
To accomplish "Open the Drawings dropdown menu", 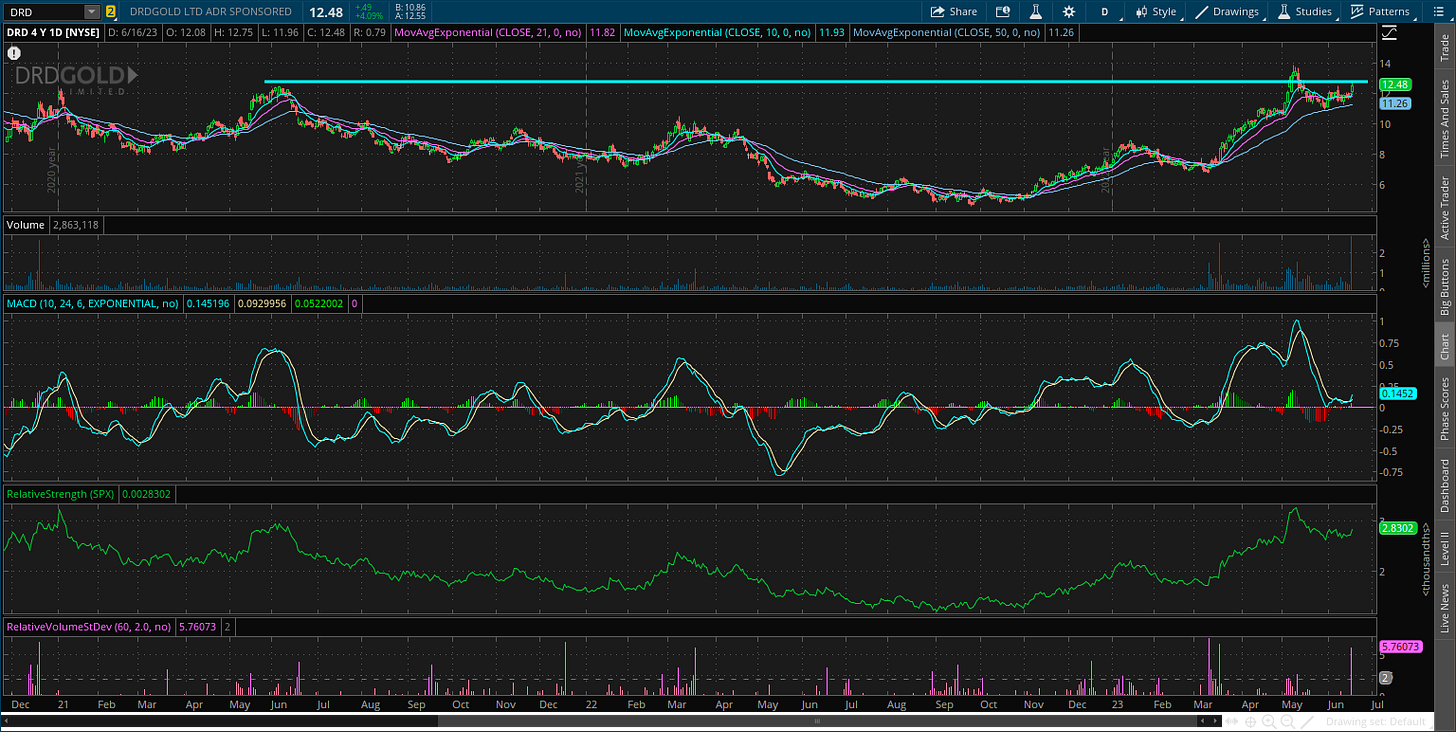I will coord(1228,12).
